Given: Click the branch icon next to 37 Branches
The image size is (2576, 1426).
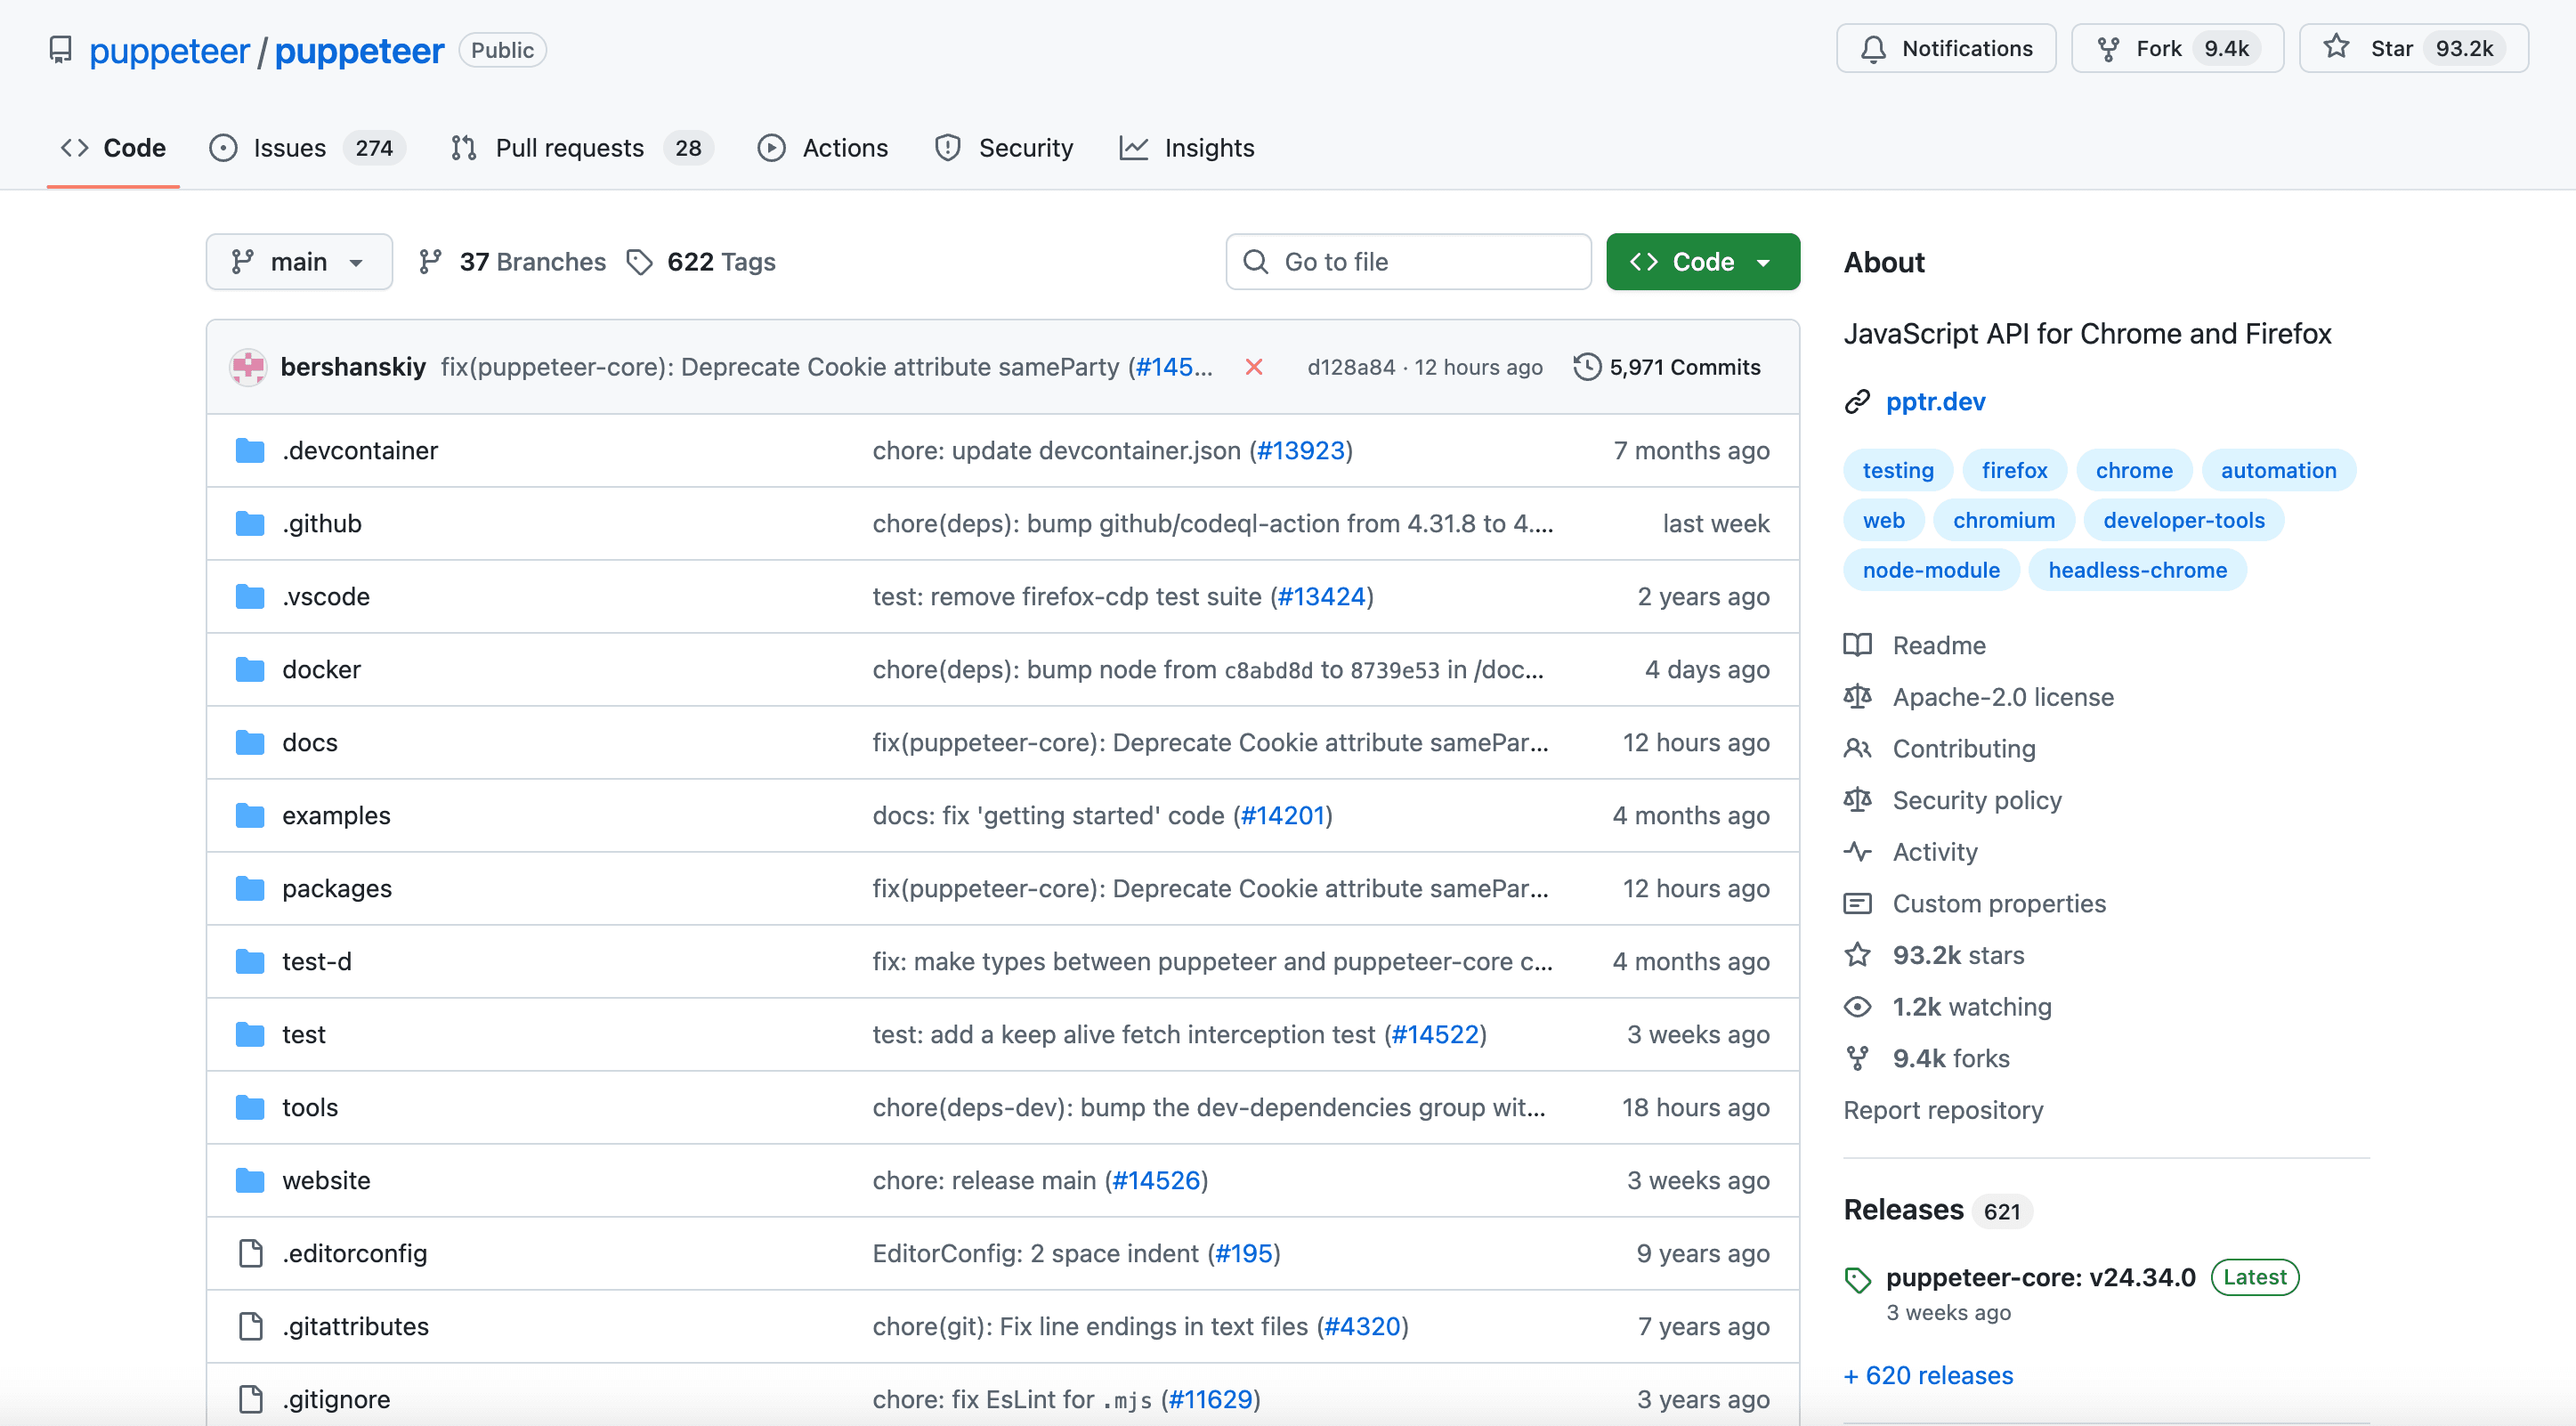Looking at the screenshot, I should pos(431,261).
